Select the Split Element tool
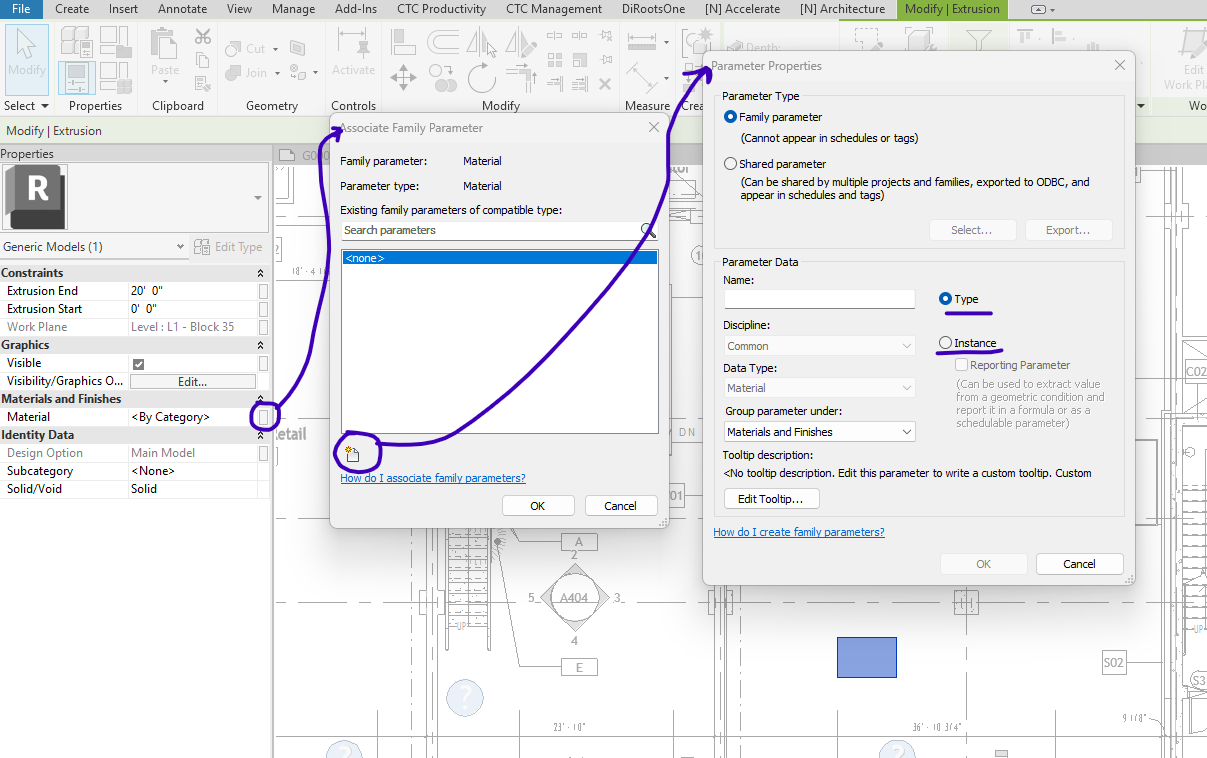 coord(555,35)
